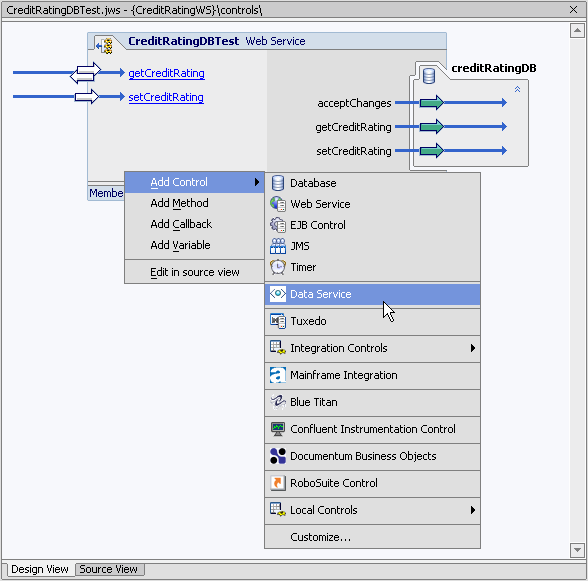The width and height of the screenshot is (588, 581).
Task: Click the Tuxedo icon in submenu
Action: 278,321
